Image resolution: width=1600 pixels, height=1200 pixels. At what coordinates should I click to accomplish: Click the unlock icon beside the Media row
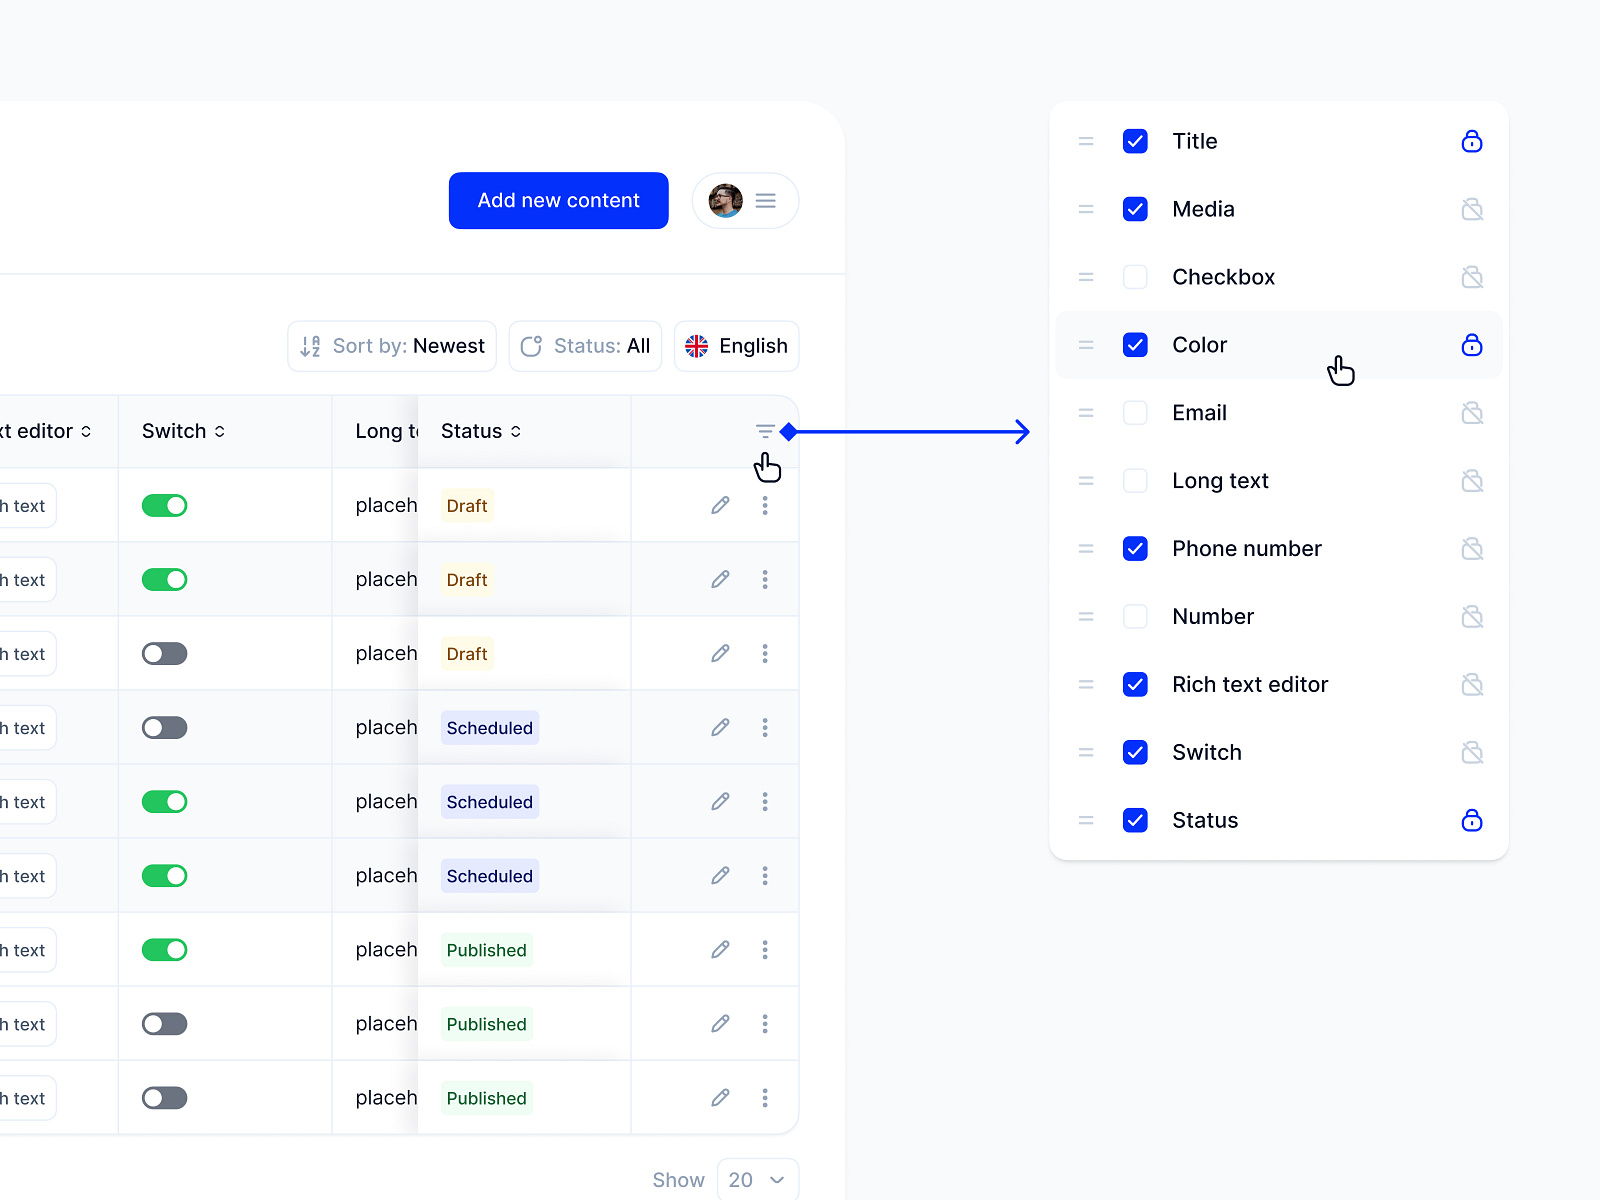pos(1471,209)
